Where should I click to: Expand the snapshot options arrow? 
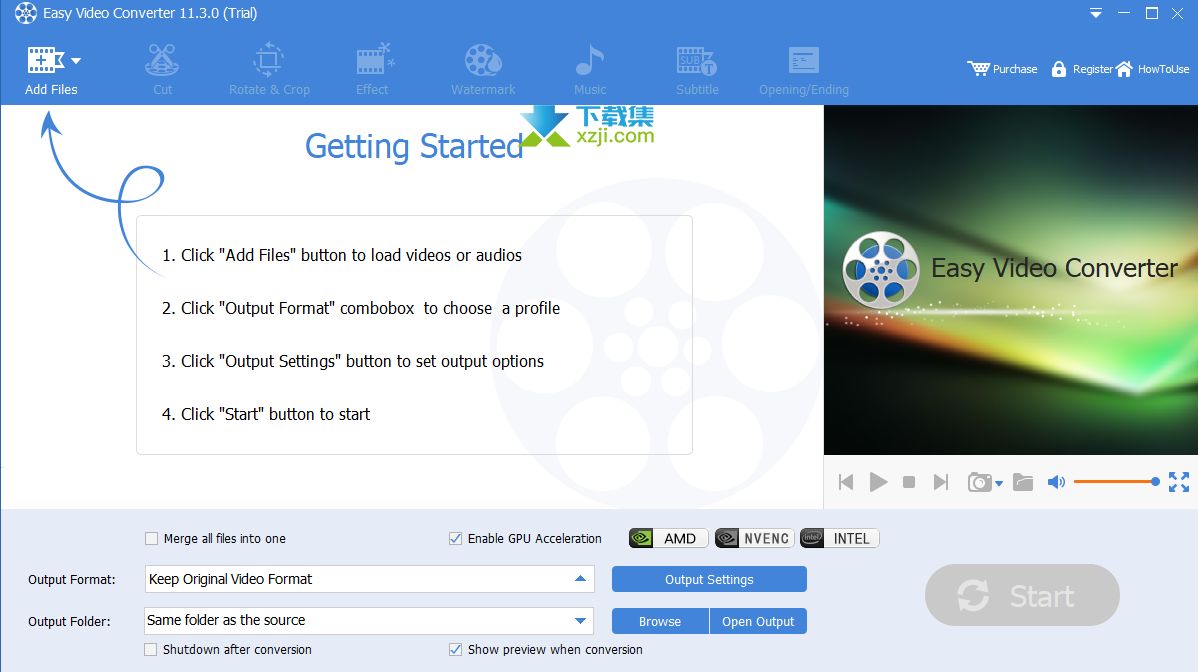tap(999, 483)
